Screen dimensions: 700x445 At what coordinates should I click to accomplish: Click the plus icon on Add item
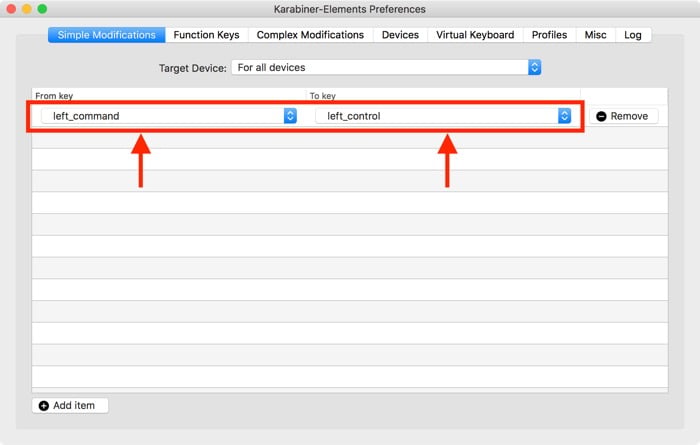click(44, 406)
